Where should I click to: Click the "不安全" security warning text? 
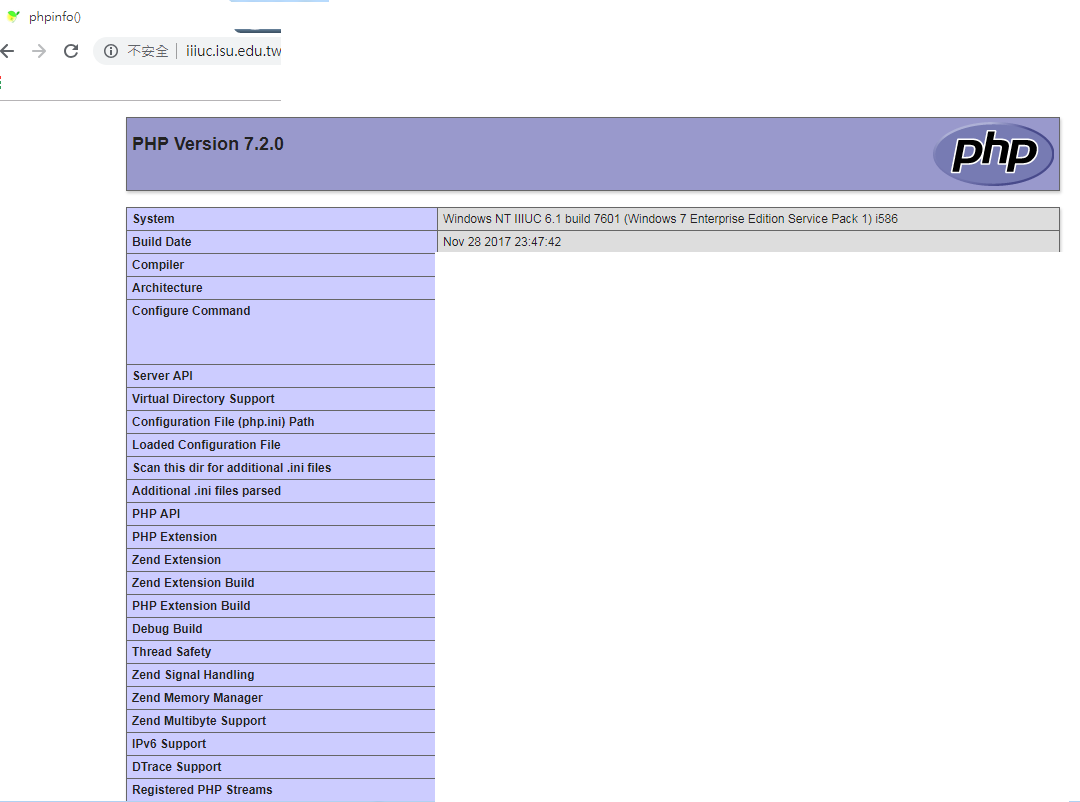click(147, 51)
